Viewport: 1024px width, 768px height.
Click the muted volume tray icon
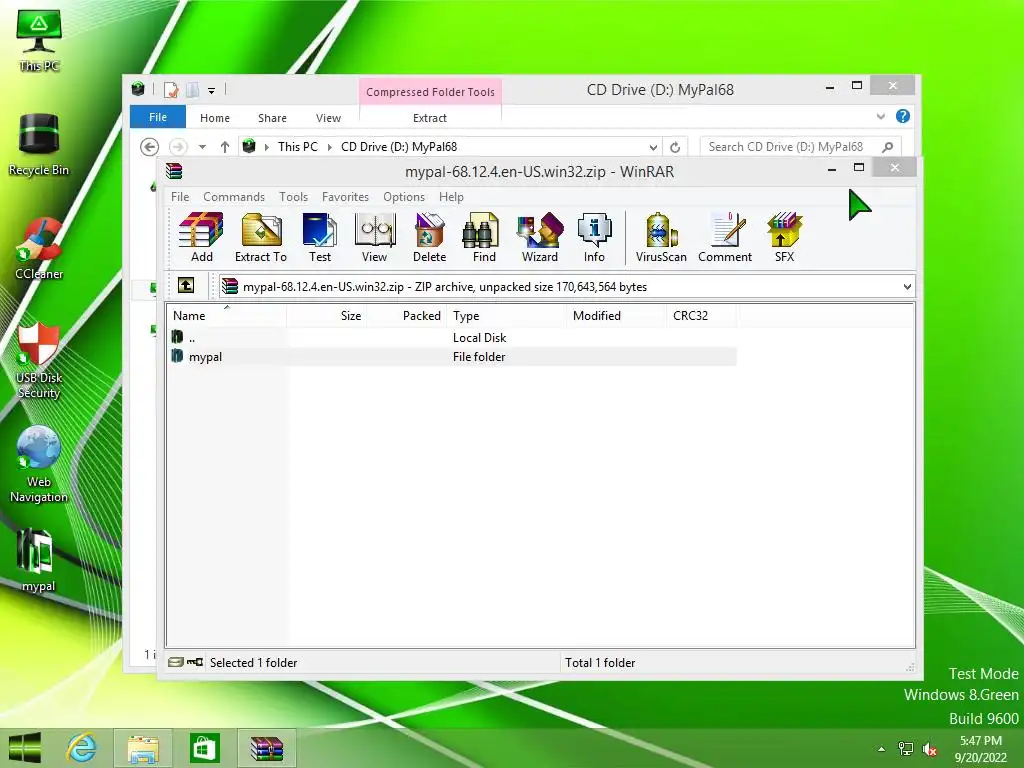tap(929, 749)
